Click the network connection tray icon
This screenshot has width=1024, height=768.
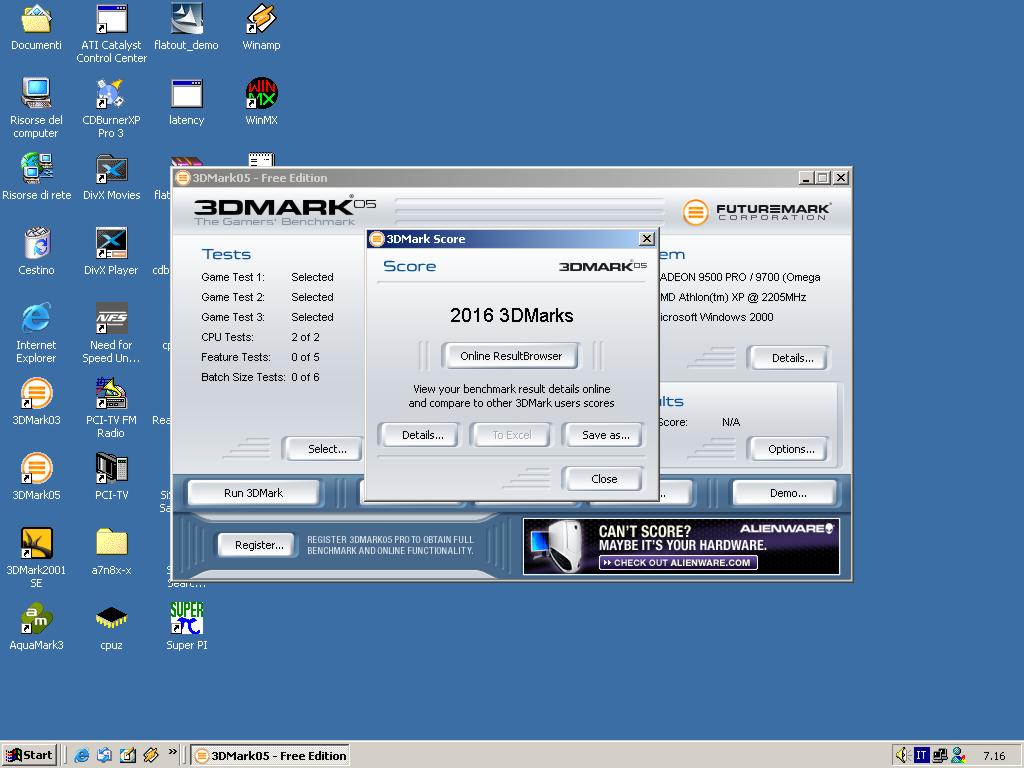(940, 756)
